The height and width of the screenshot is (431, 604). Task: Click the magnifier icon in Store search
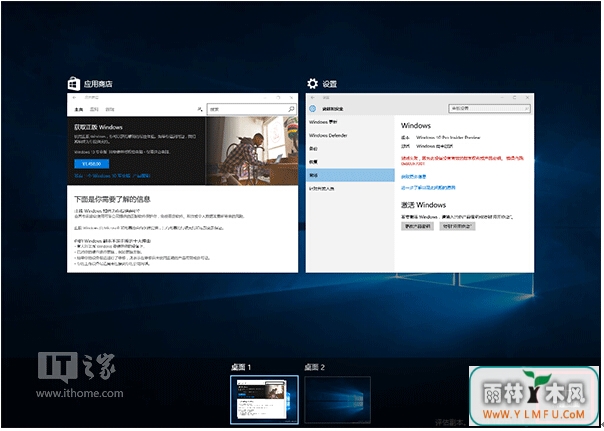[x=291, y=109]
